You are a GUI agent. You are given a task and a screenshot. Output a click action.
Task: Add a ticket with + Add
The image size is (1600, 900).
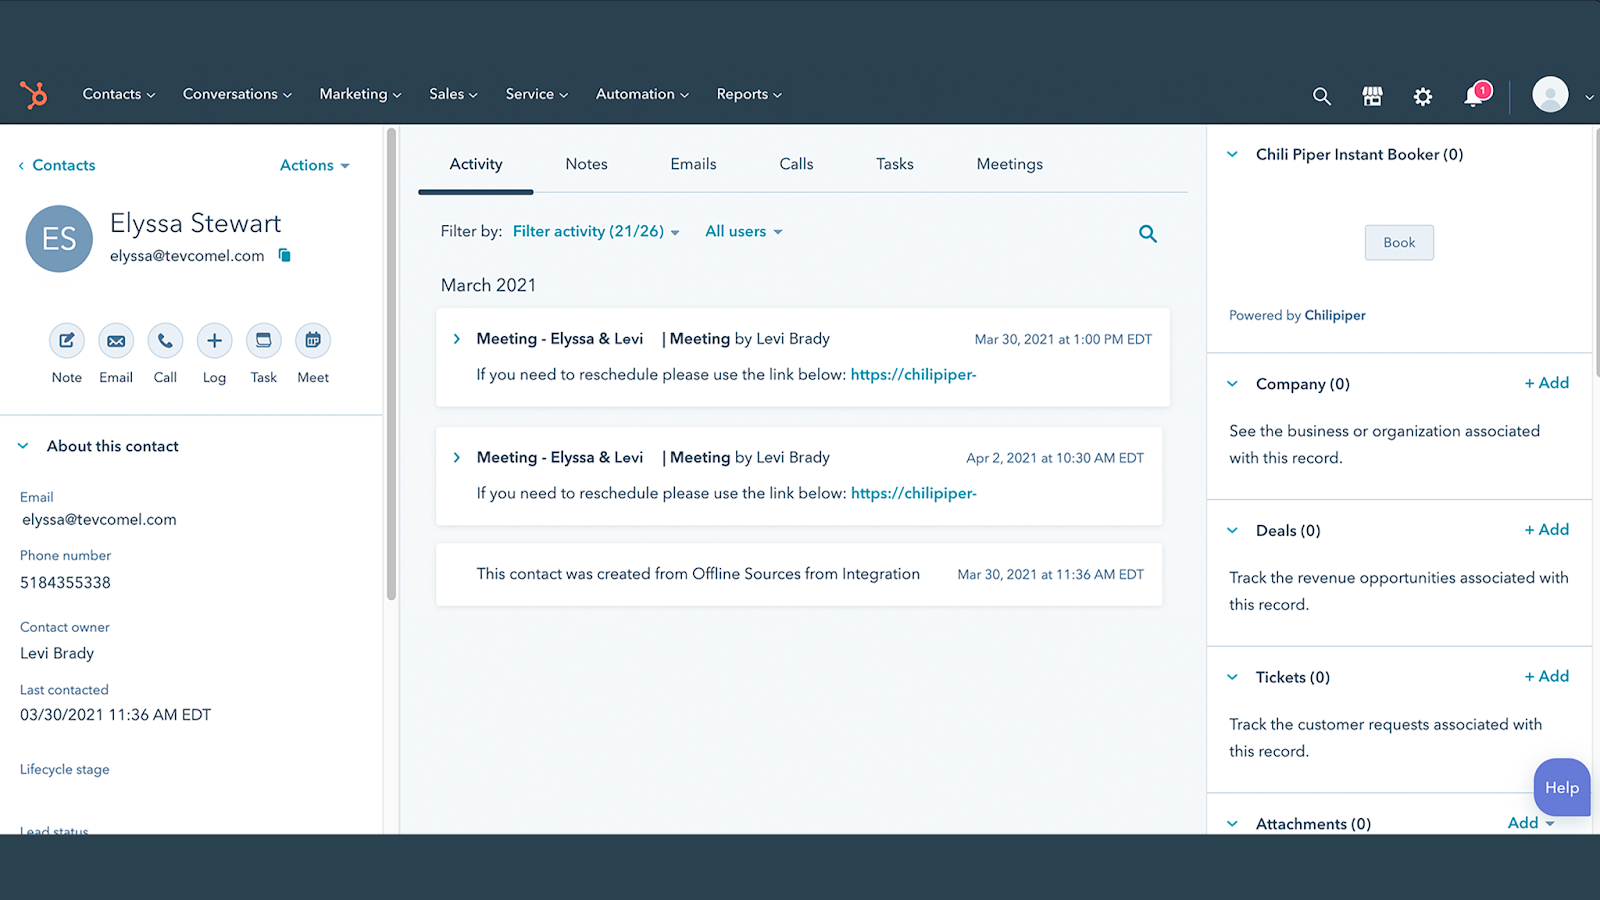click(x=1546, y=677)
